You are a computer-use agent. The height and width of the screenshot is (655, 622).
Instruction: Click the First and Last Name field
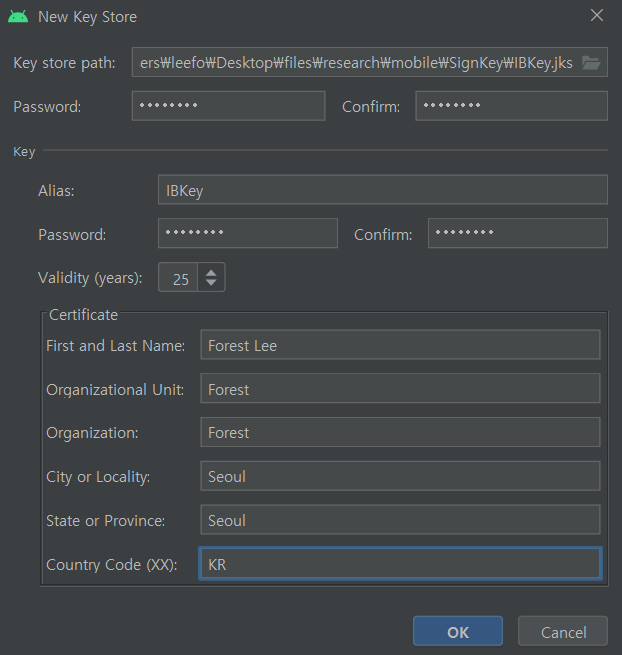tap(400, 345)
